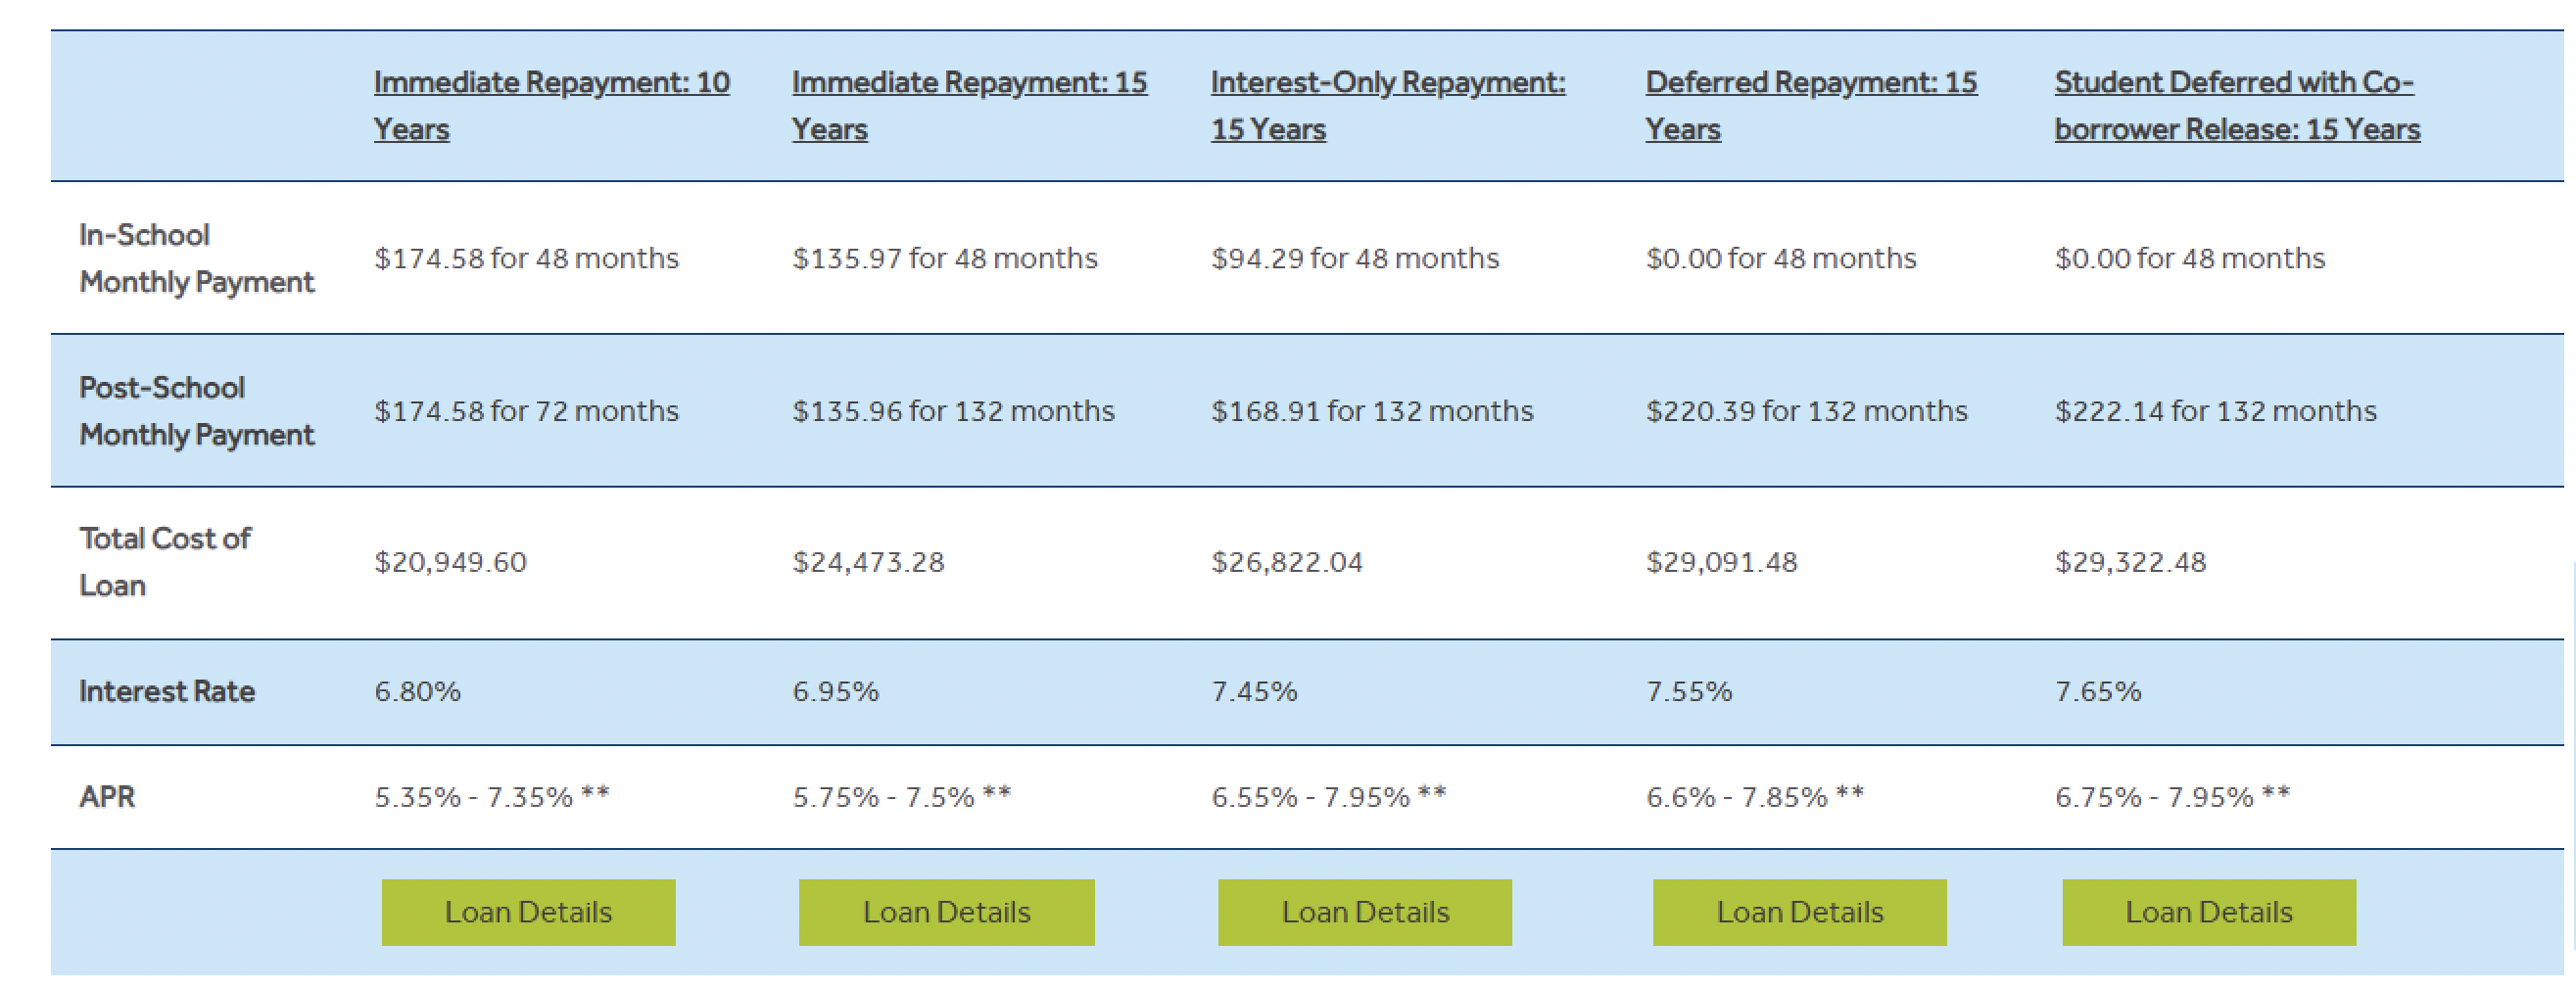Click the $20,949.60 total cost value

click(x=450, y=562)
